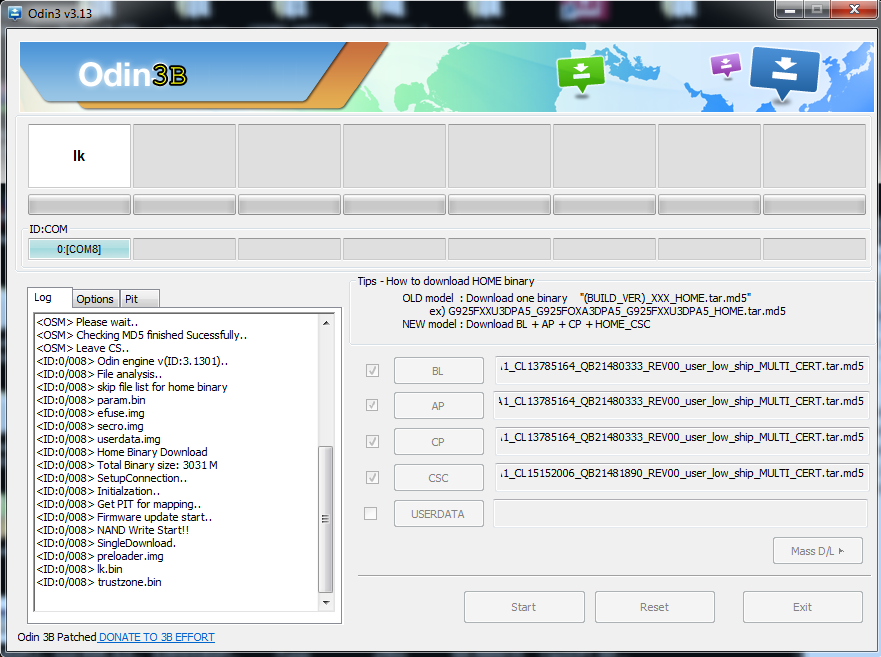Viewport: 881px width, 657px height.
Task: Click the green download marker icon on banner
Action: coord(581,75)
